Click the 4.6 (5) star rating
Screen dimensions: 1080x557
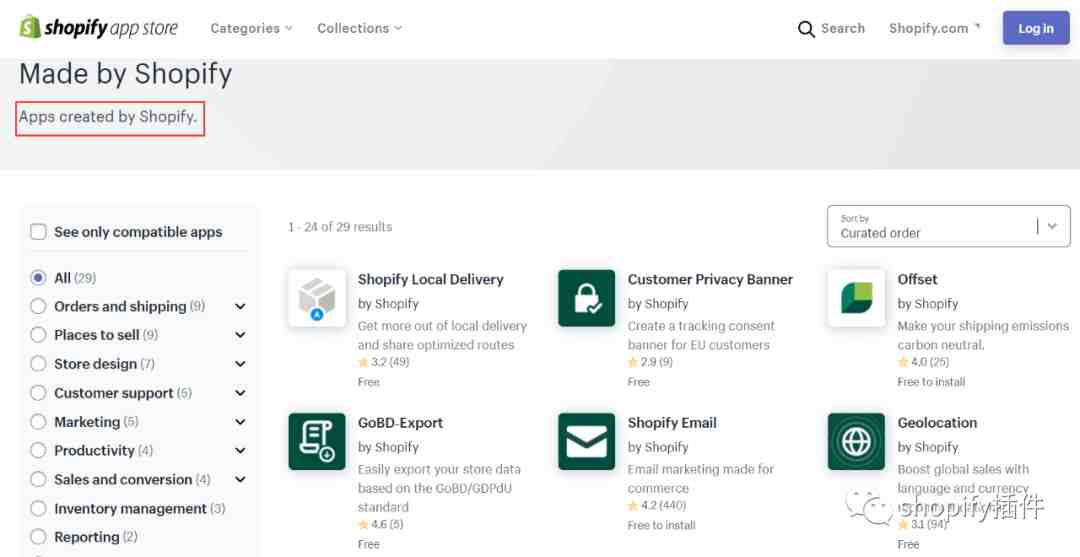pos(381,525)
